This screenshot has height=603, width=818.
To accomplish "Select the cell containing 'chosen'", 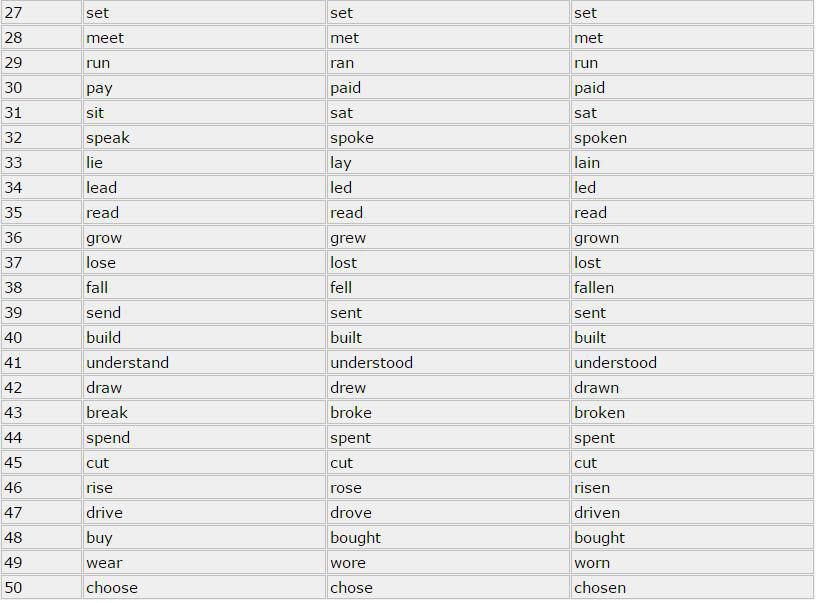I will (x=692, y=588).
